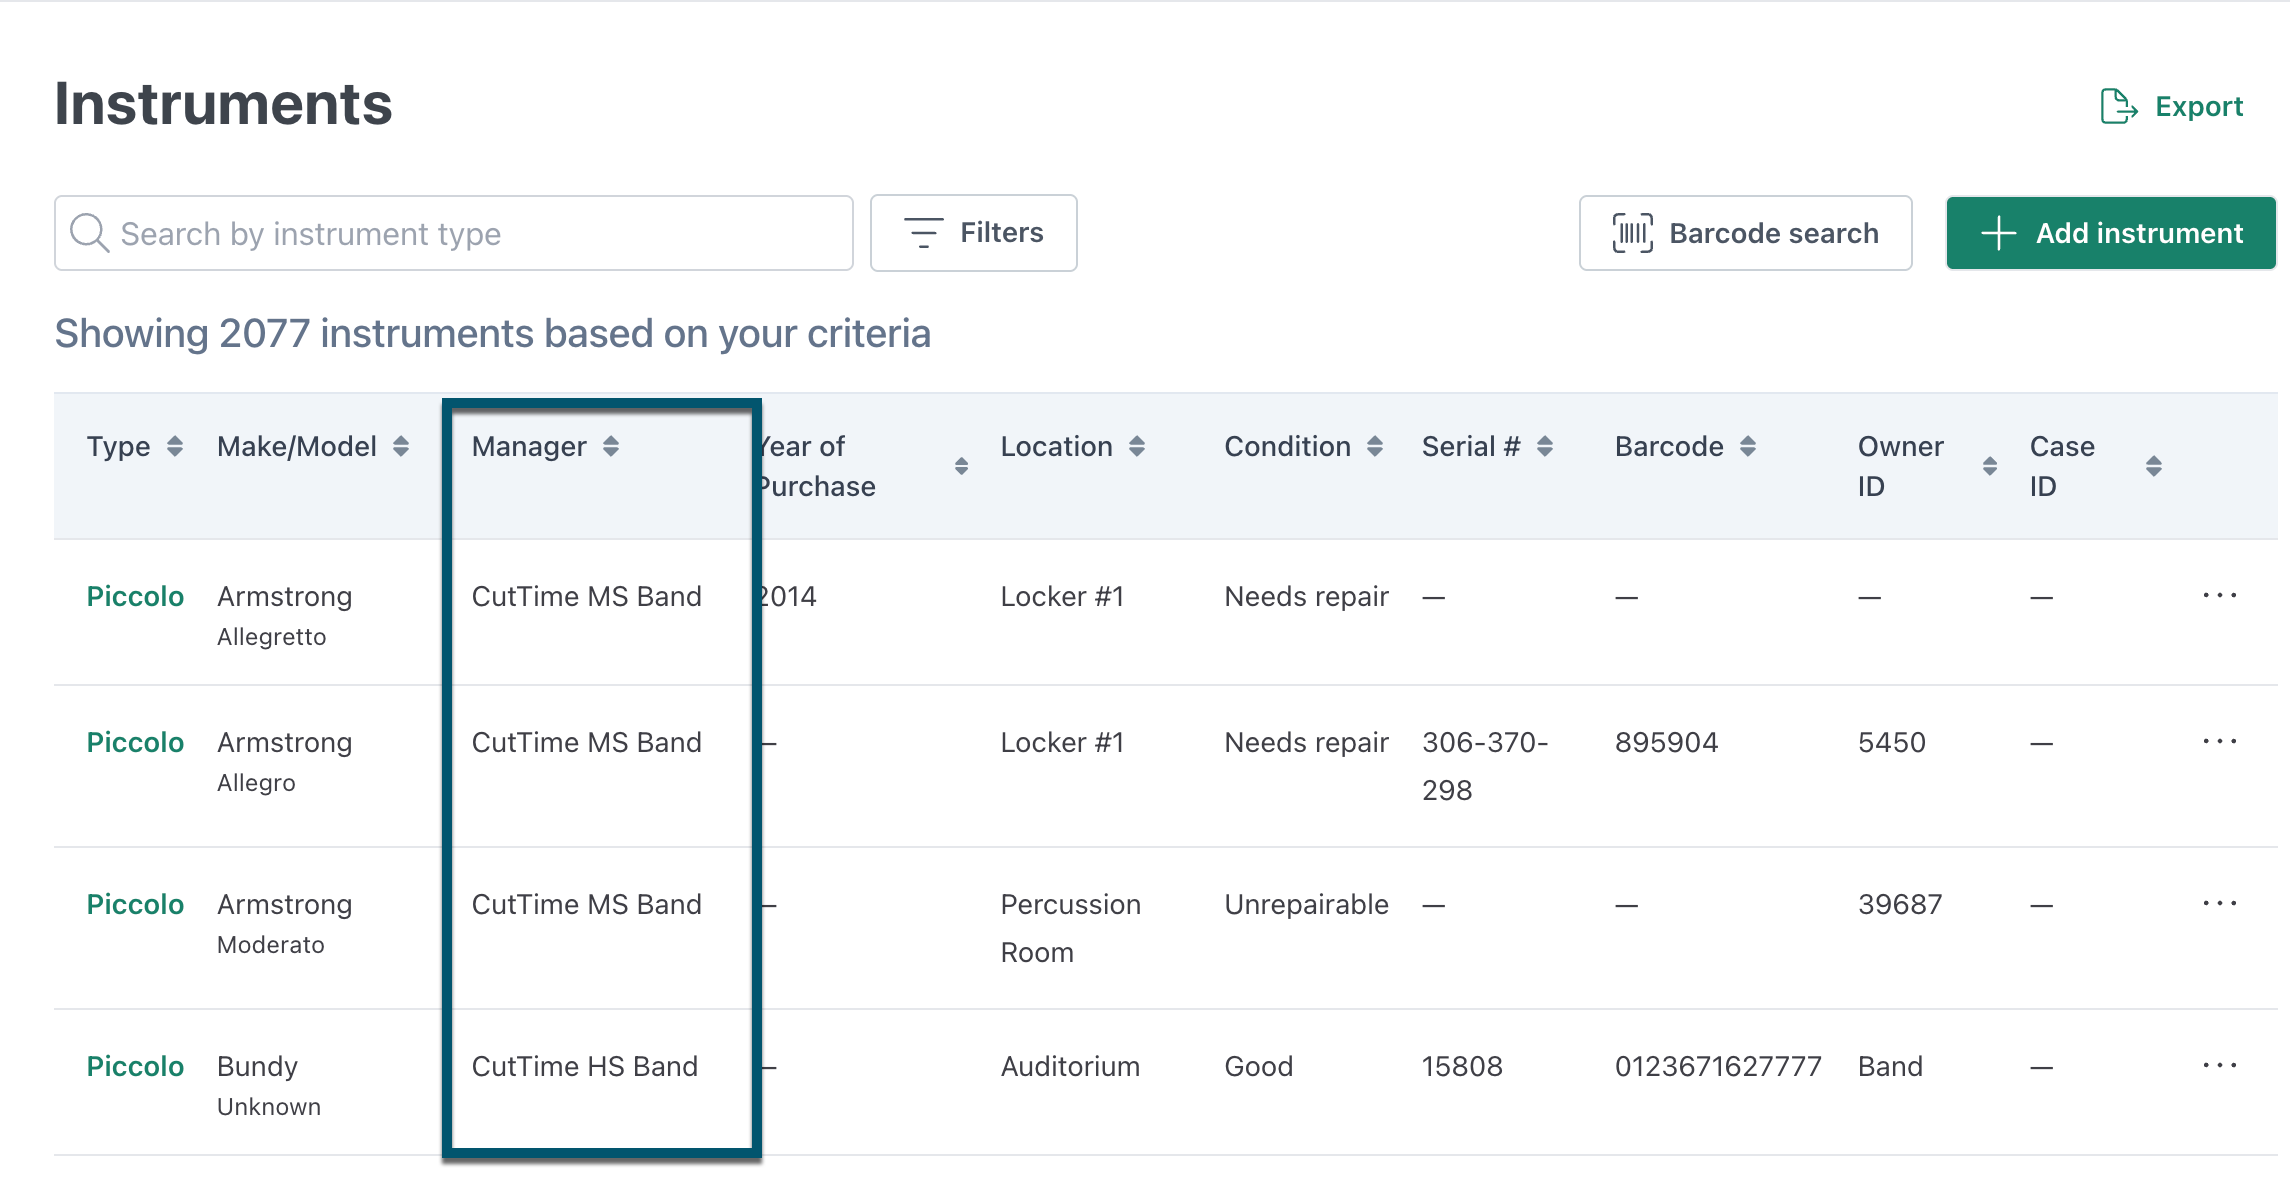The image size is (2290, 1178).
Task: Click the Type column header label
Action: pos(118,446)
